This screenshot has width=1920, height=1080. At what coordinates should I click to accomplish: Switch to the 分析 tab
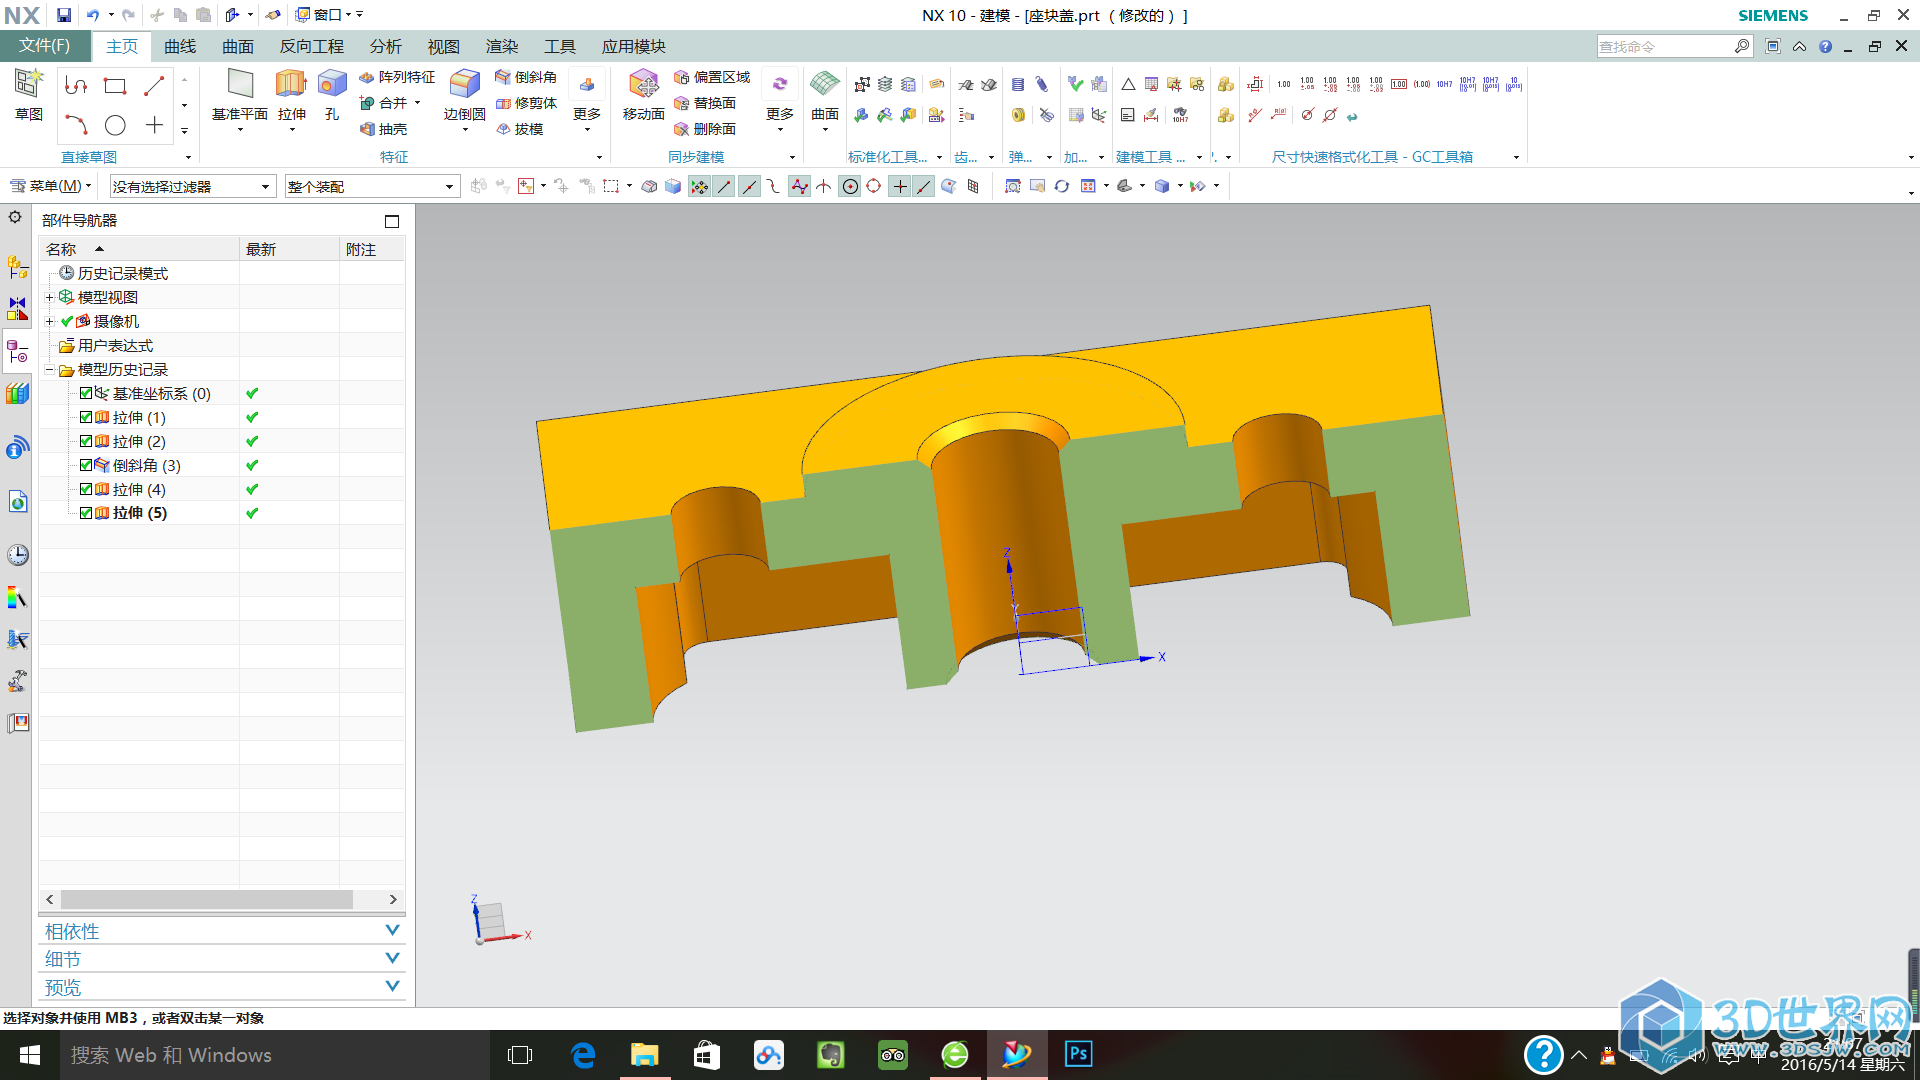[385, 46]
